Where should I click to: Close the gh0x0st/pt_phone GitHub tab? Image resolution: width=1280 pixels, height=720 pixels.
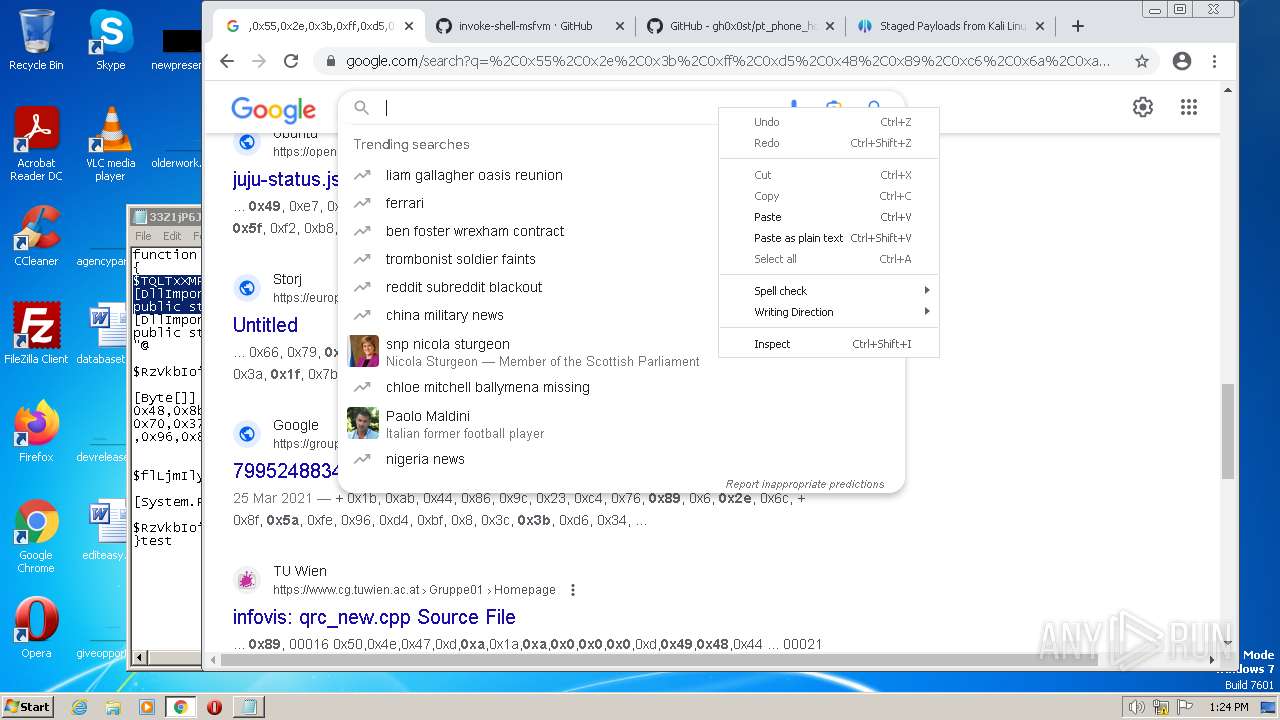(829, 26)
